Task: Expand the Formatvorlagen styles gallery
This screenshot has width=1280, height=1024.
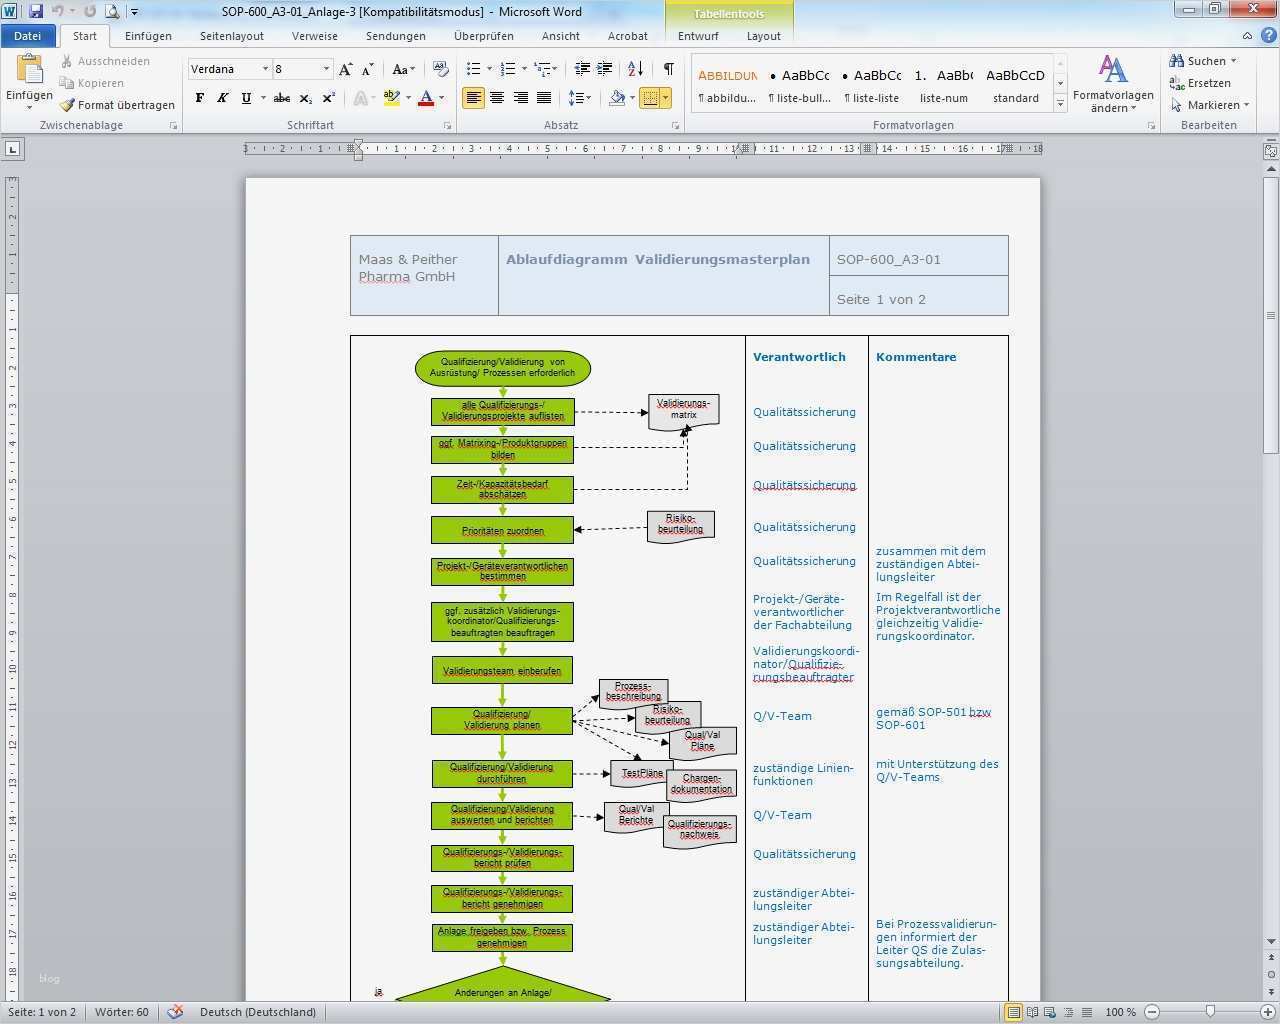Action: [1060, 104]
